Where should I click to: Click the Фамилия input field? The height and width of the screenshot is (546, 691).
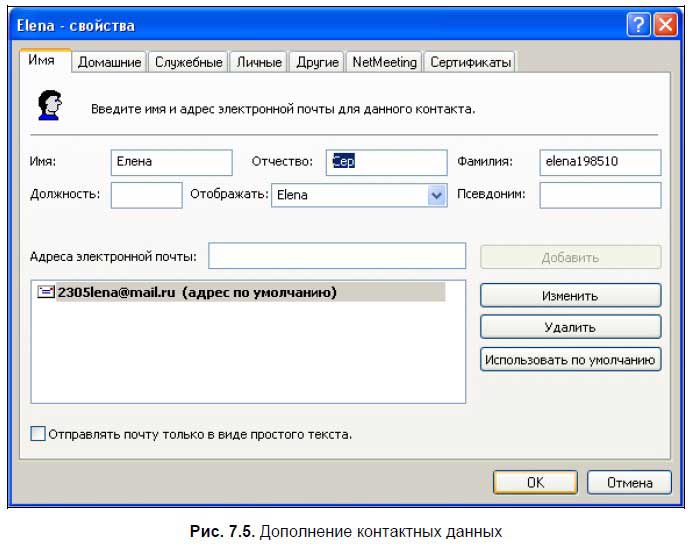(600, 162)
